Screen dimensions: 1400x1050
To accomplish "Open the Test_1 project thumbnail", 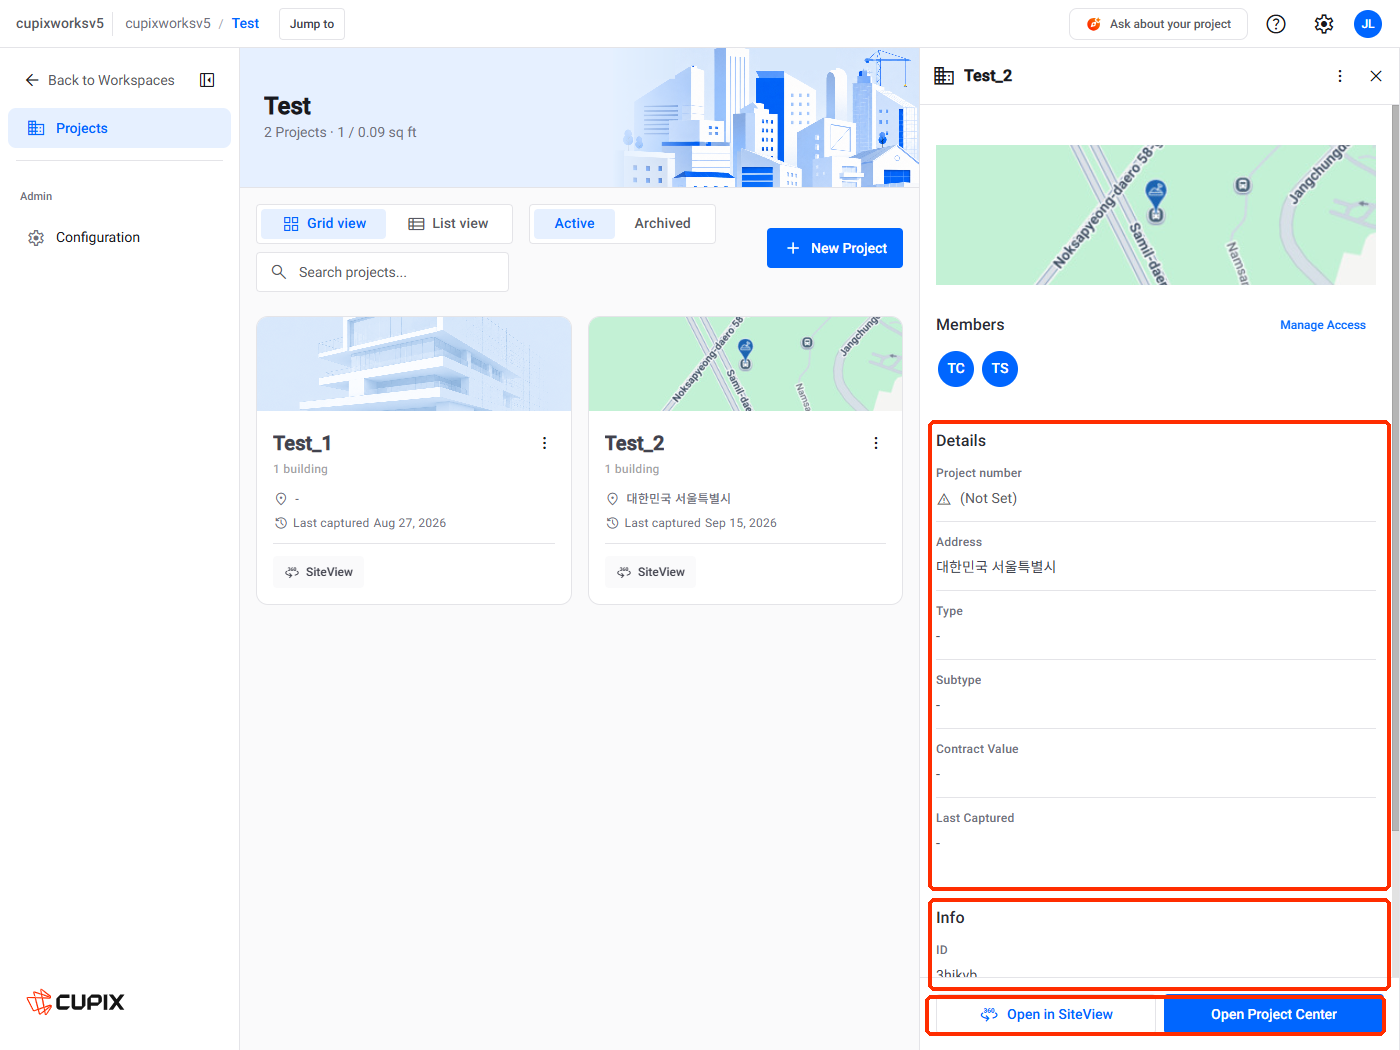I will click(x=414, y=364).
